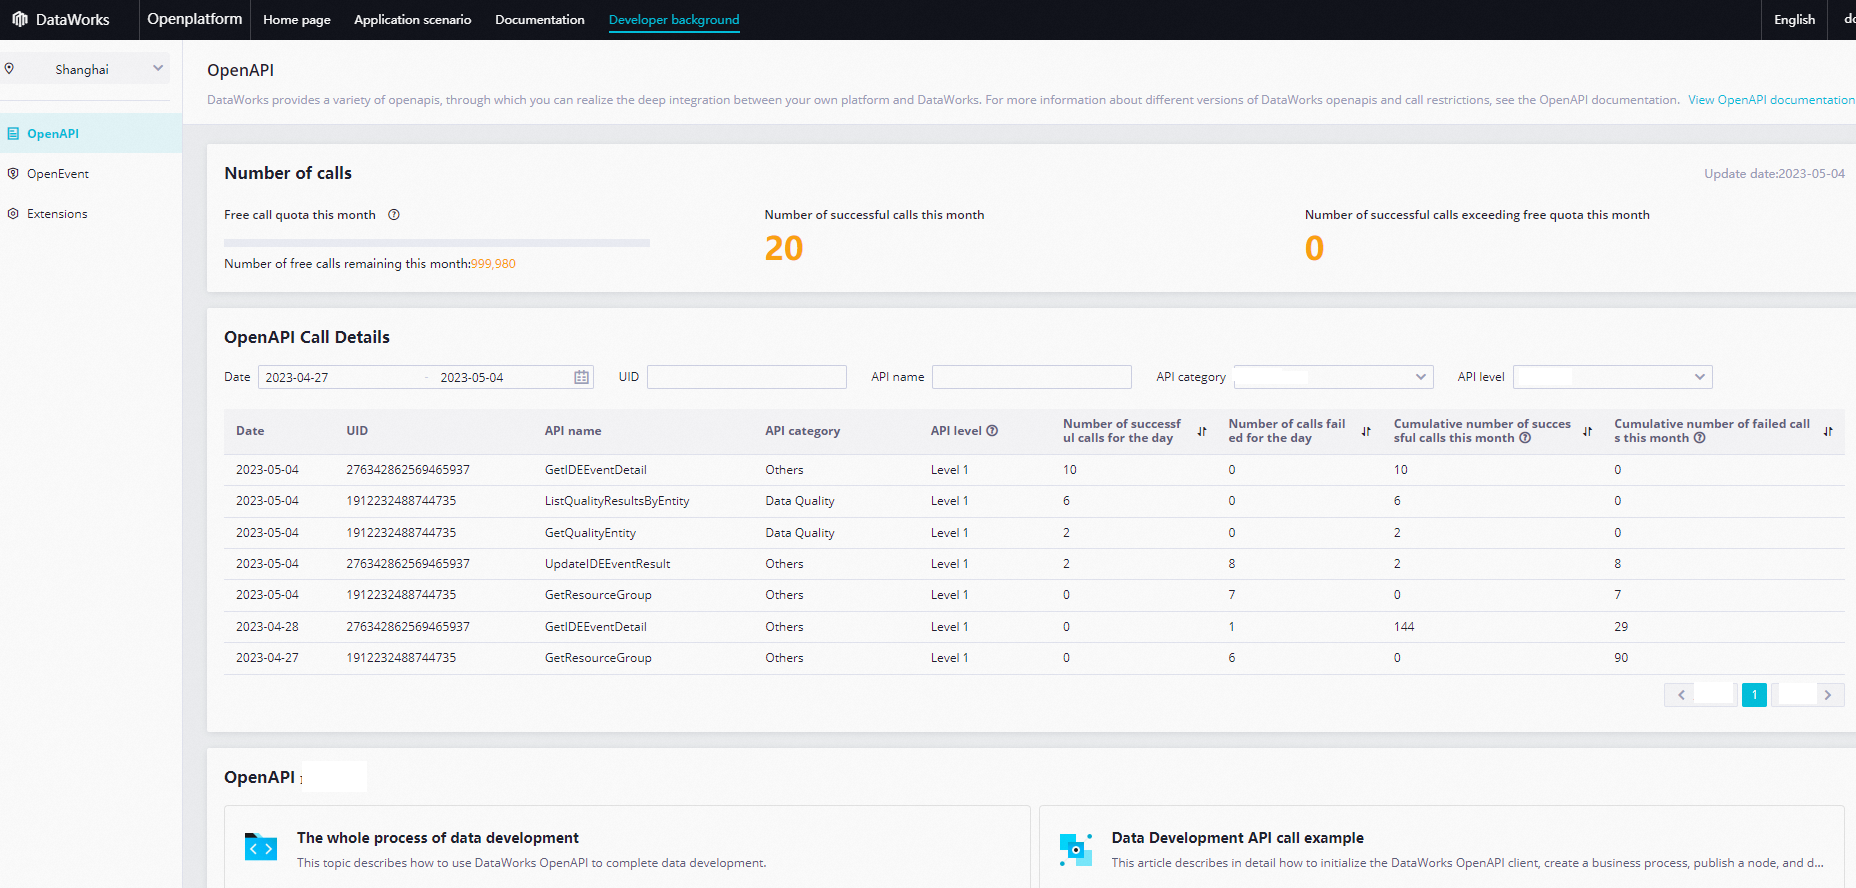Click the 2023-04-27 date cell

click(267, 658)
